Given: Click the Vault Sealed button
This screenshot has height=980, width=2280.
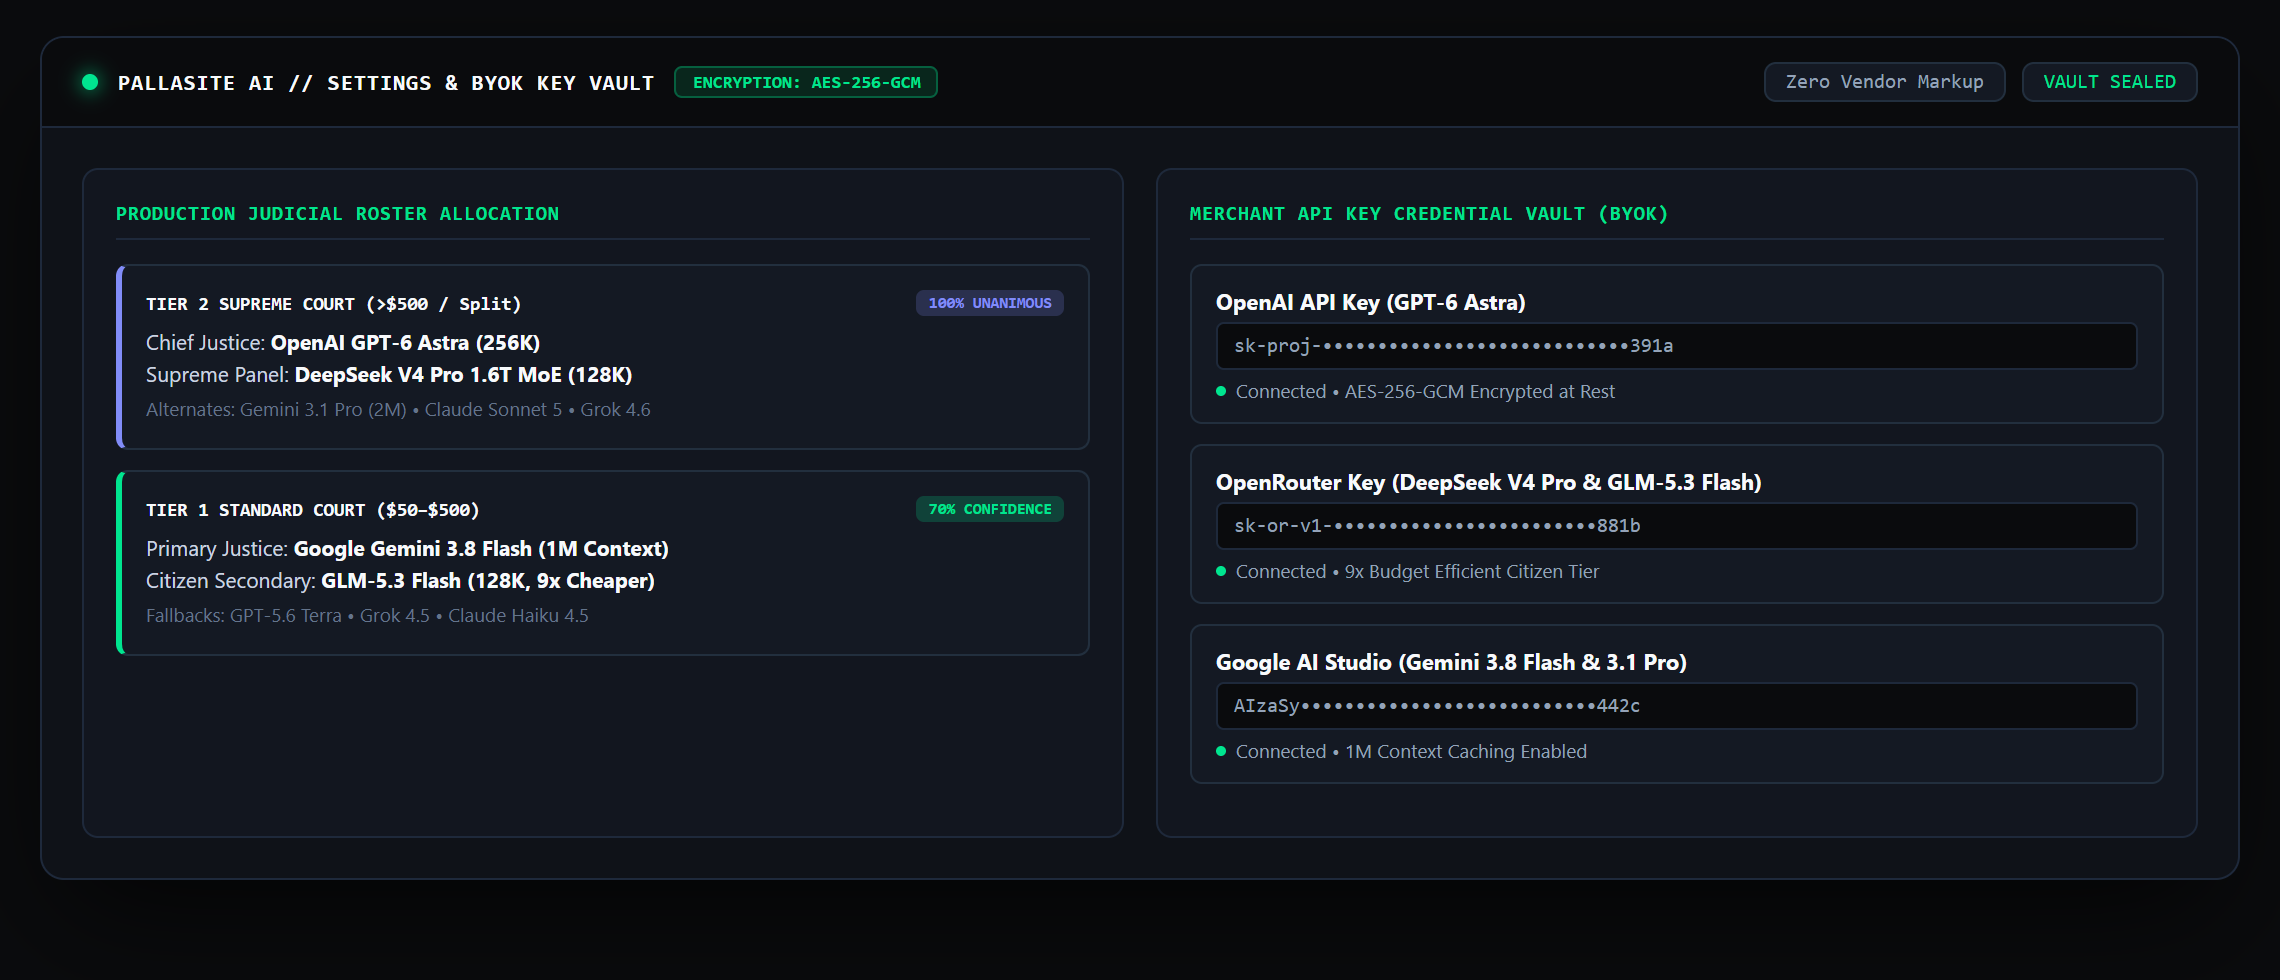Looking at the screenshot, I should 2109,82.
